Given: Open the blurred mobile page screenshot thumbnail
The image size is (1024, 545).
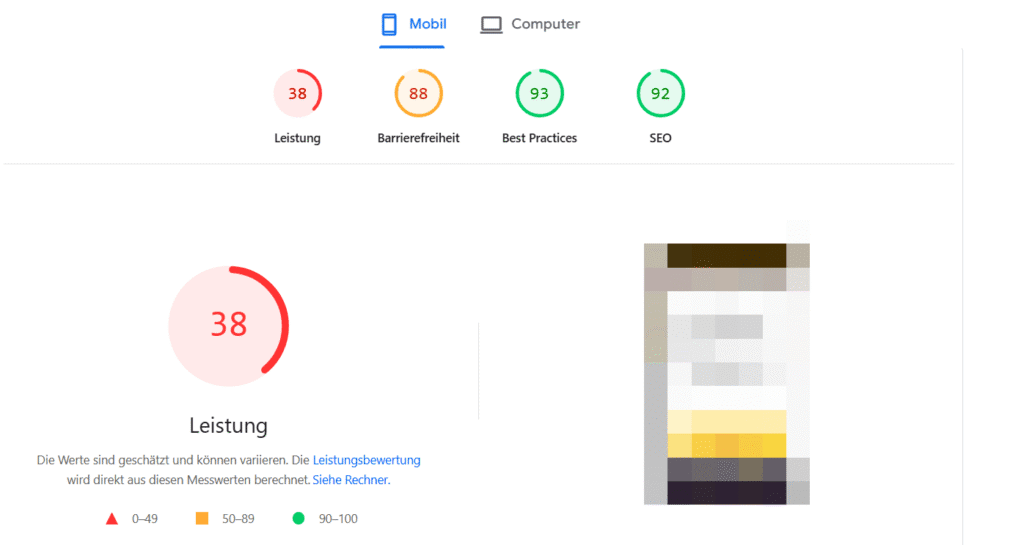Looking at the screenshot, I should pos(727,373).
